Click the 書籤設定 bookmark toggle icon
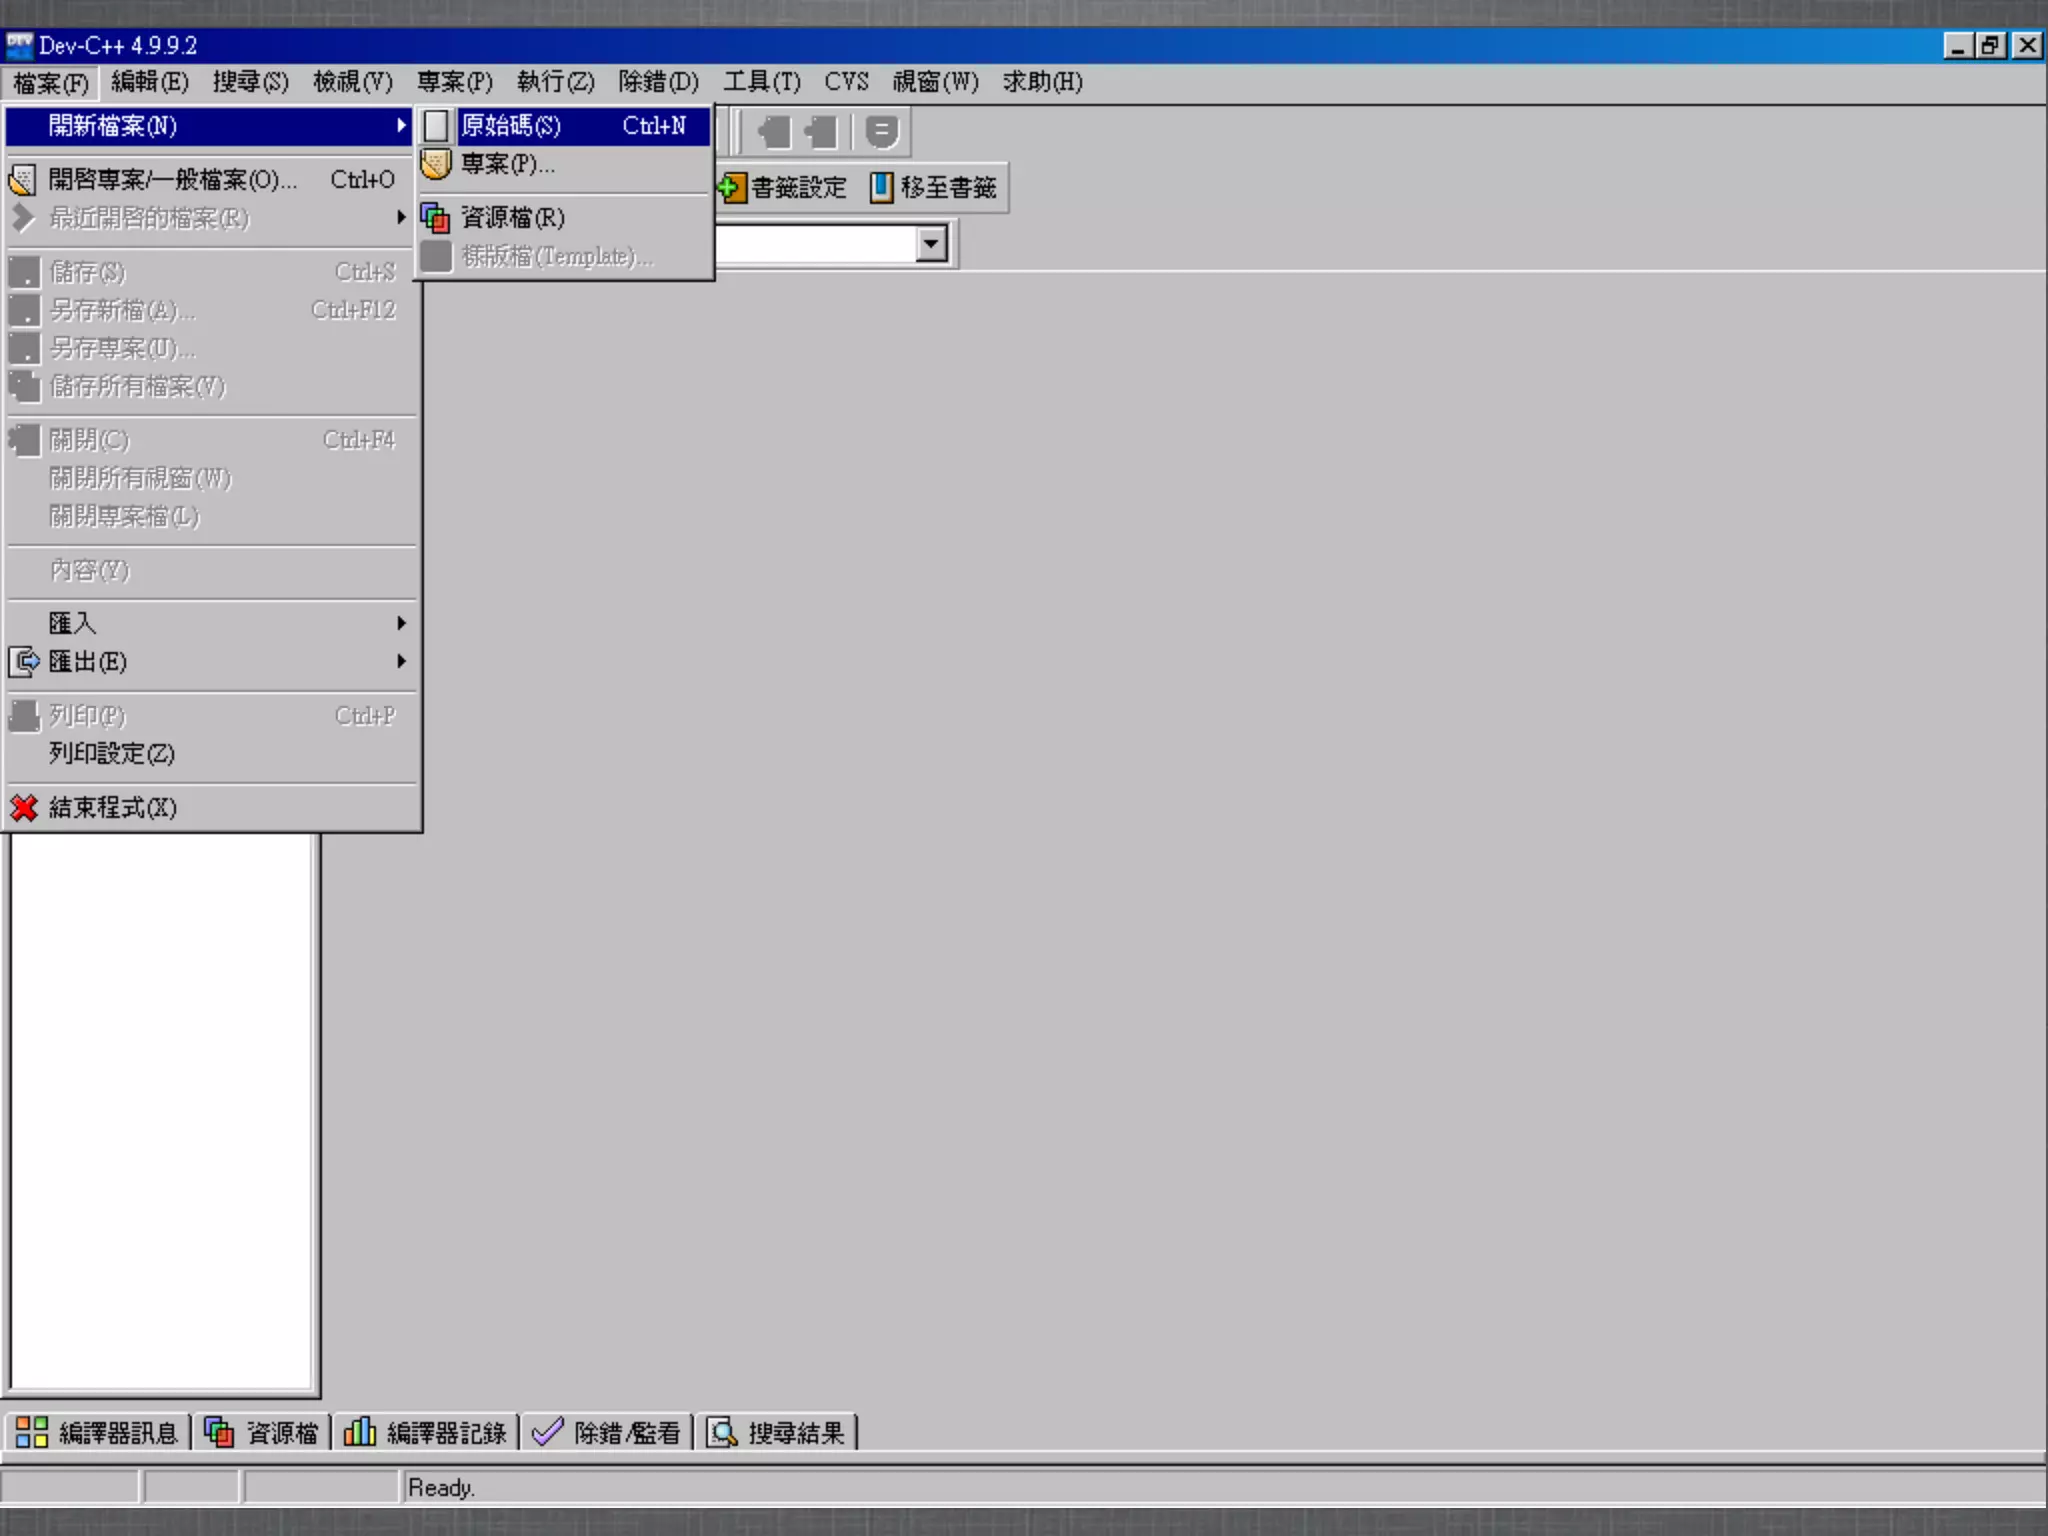This screenshot has width=2048, height=1536. pos(731,188)
